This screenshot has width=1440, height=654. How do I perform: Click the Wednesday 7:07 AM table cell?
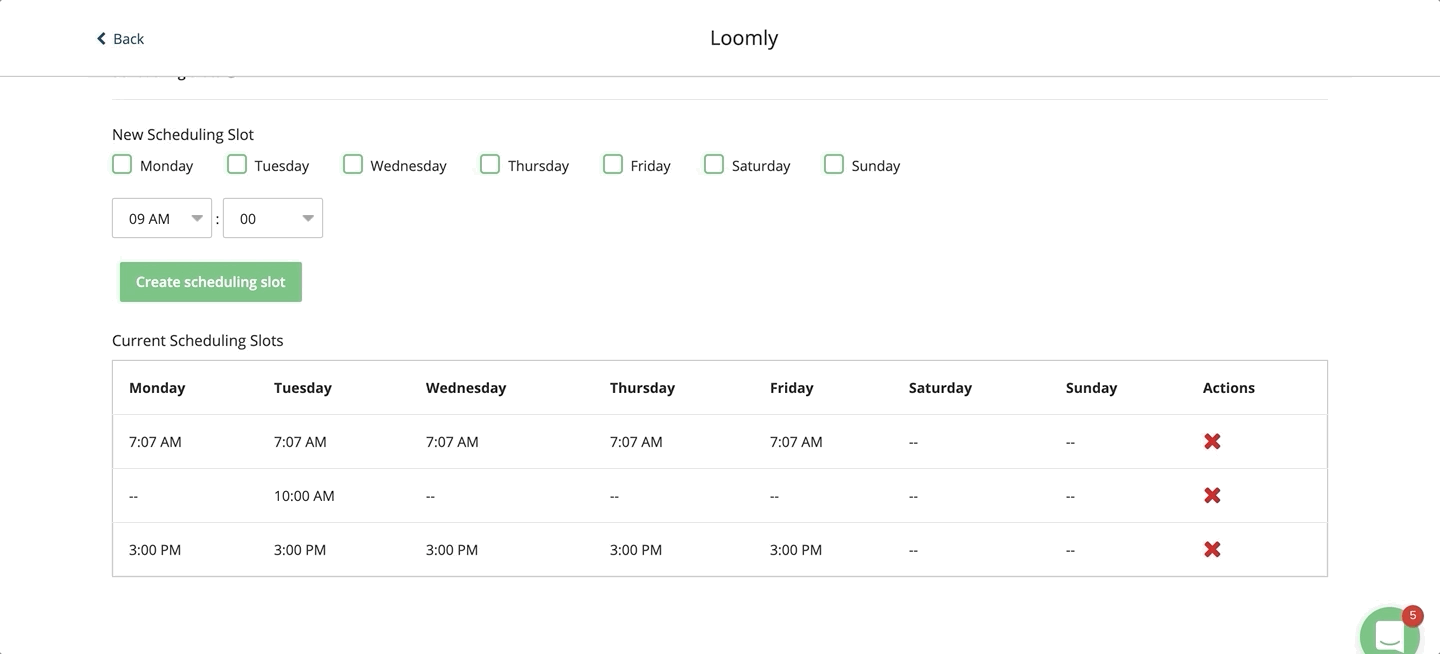[x=452, y=441]
